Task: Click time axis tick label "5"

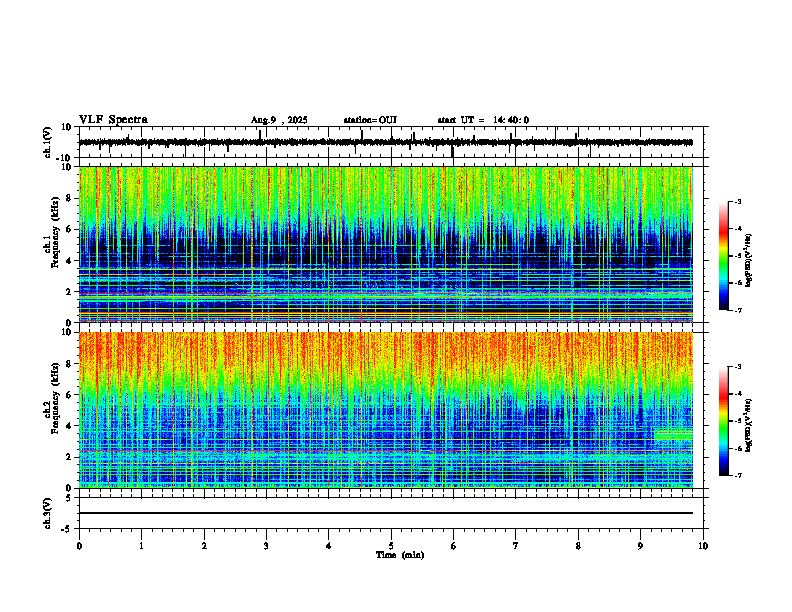Action: click(391, 546)
